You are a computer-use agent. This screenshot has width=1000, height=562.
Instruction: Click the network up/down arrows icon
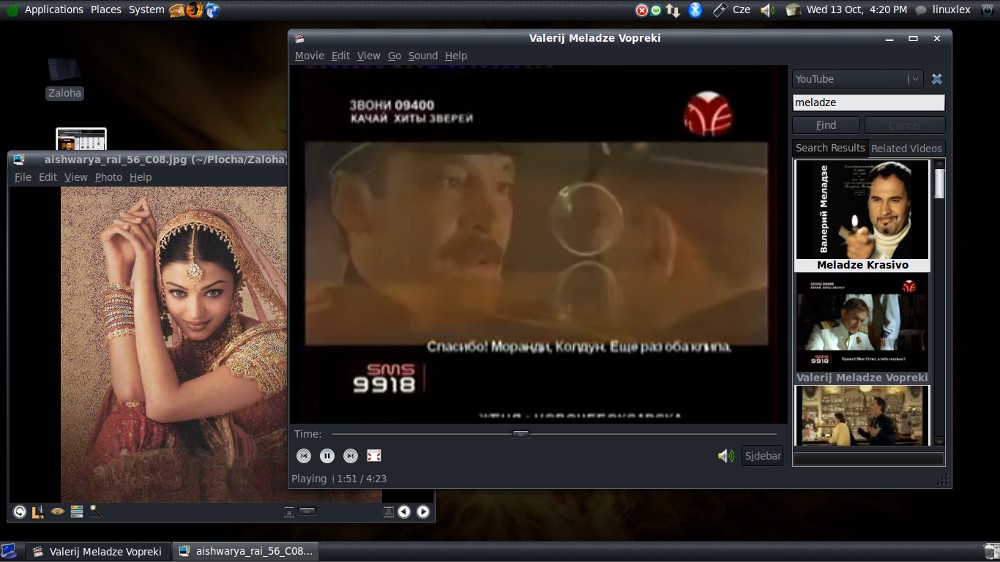673,10
